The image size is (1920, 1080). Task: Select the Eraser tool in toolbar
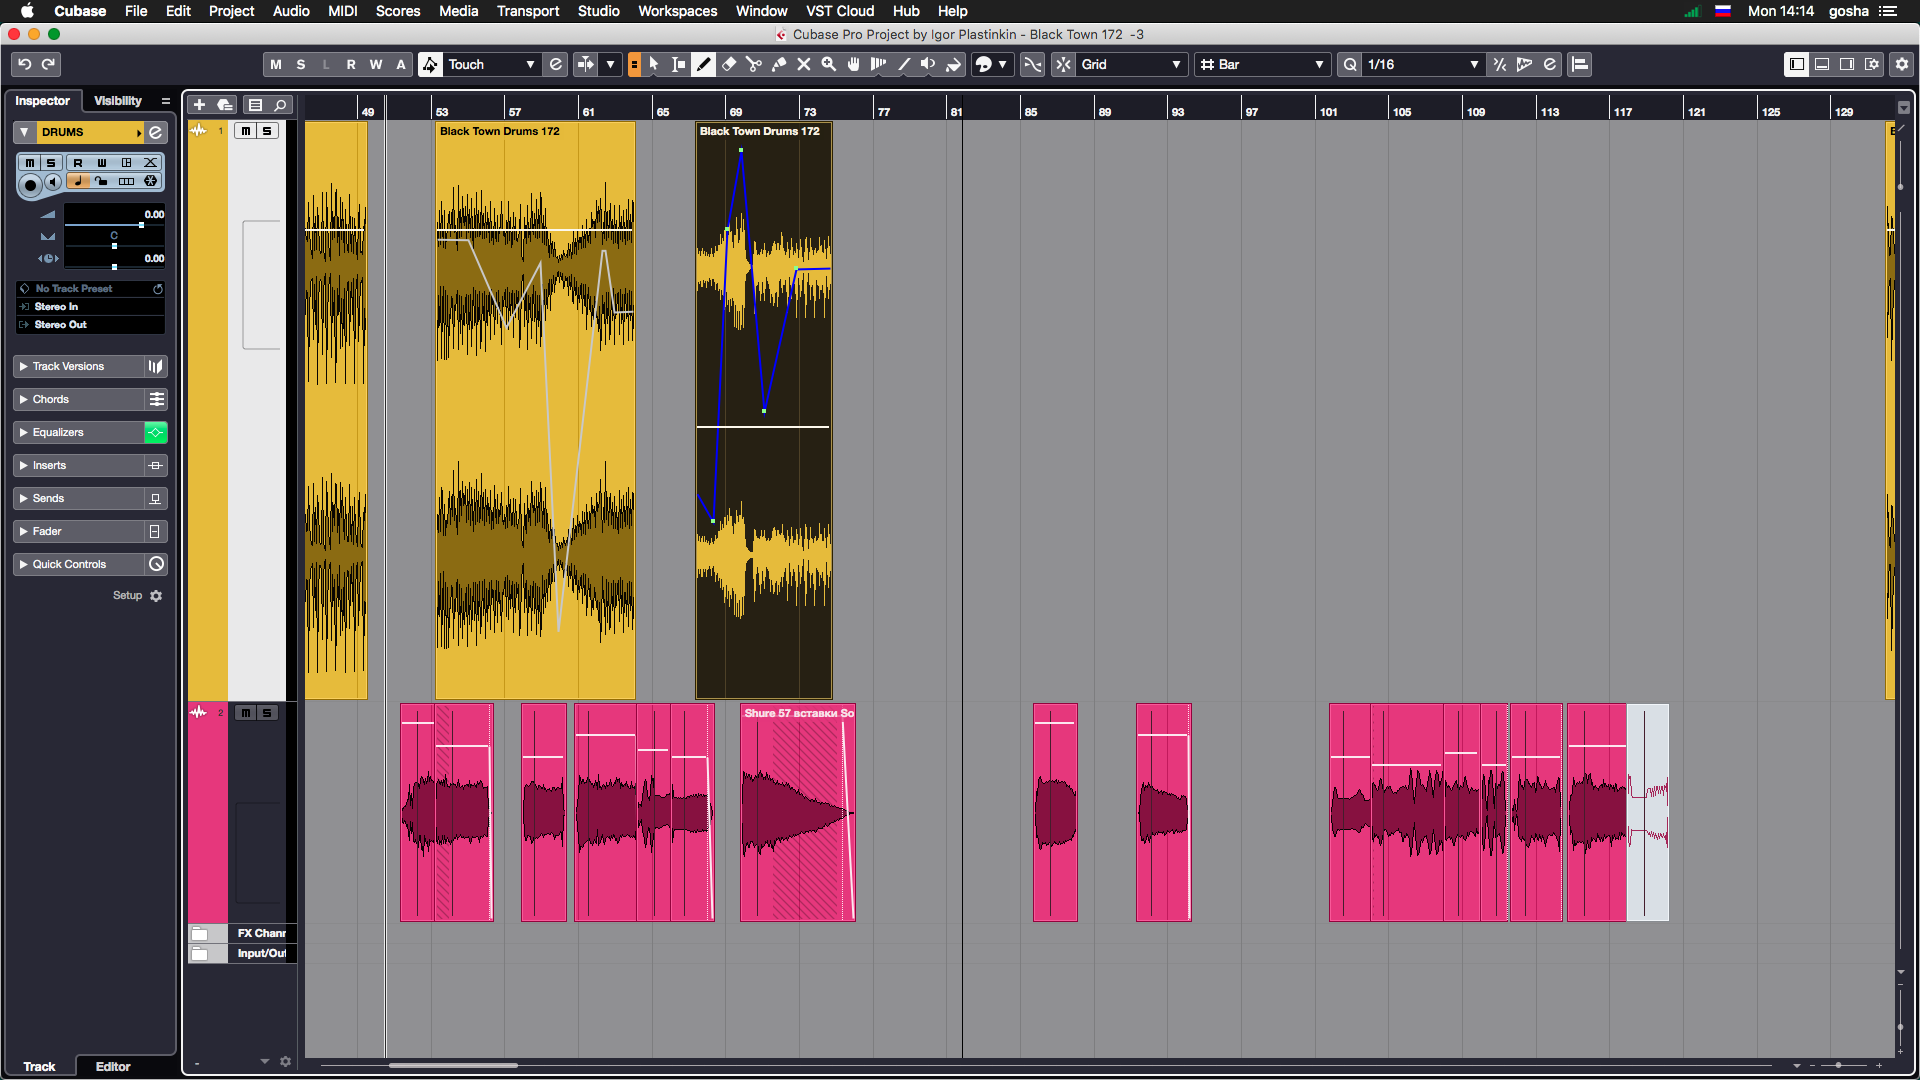[x=729, y=64]
